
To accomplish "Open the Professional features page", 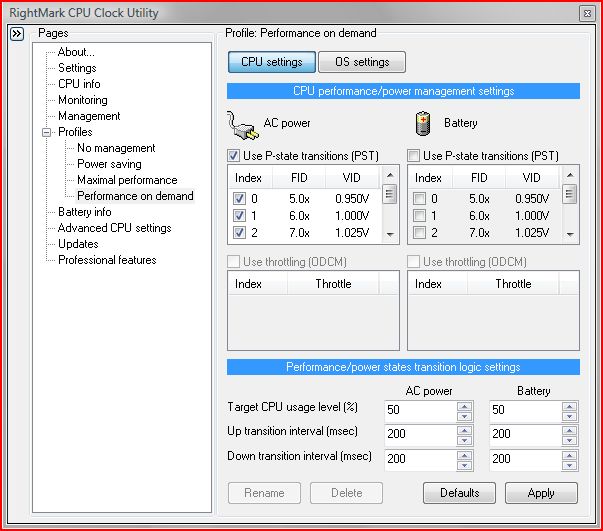I will (107, 260).
